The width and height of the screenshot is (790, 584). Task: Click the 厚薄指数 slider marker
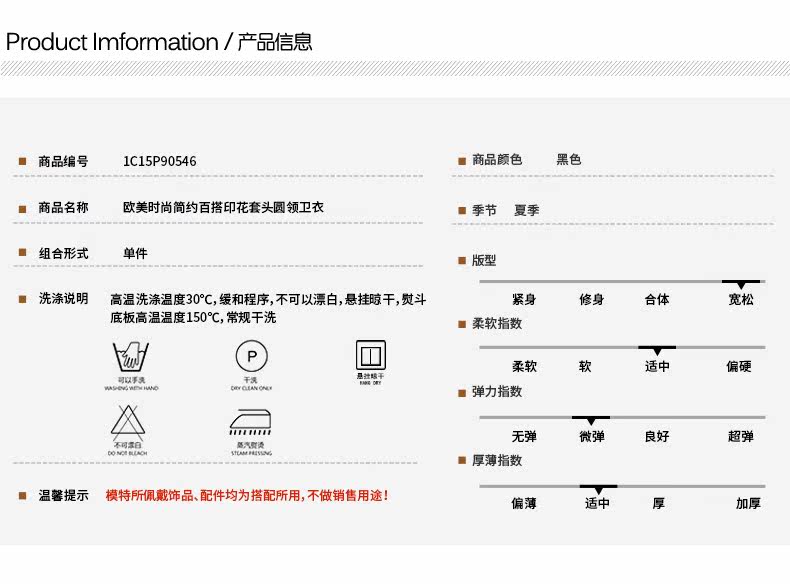point(598,489)
